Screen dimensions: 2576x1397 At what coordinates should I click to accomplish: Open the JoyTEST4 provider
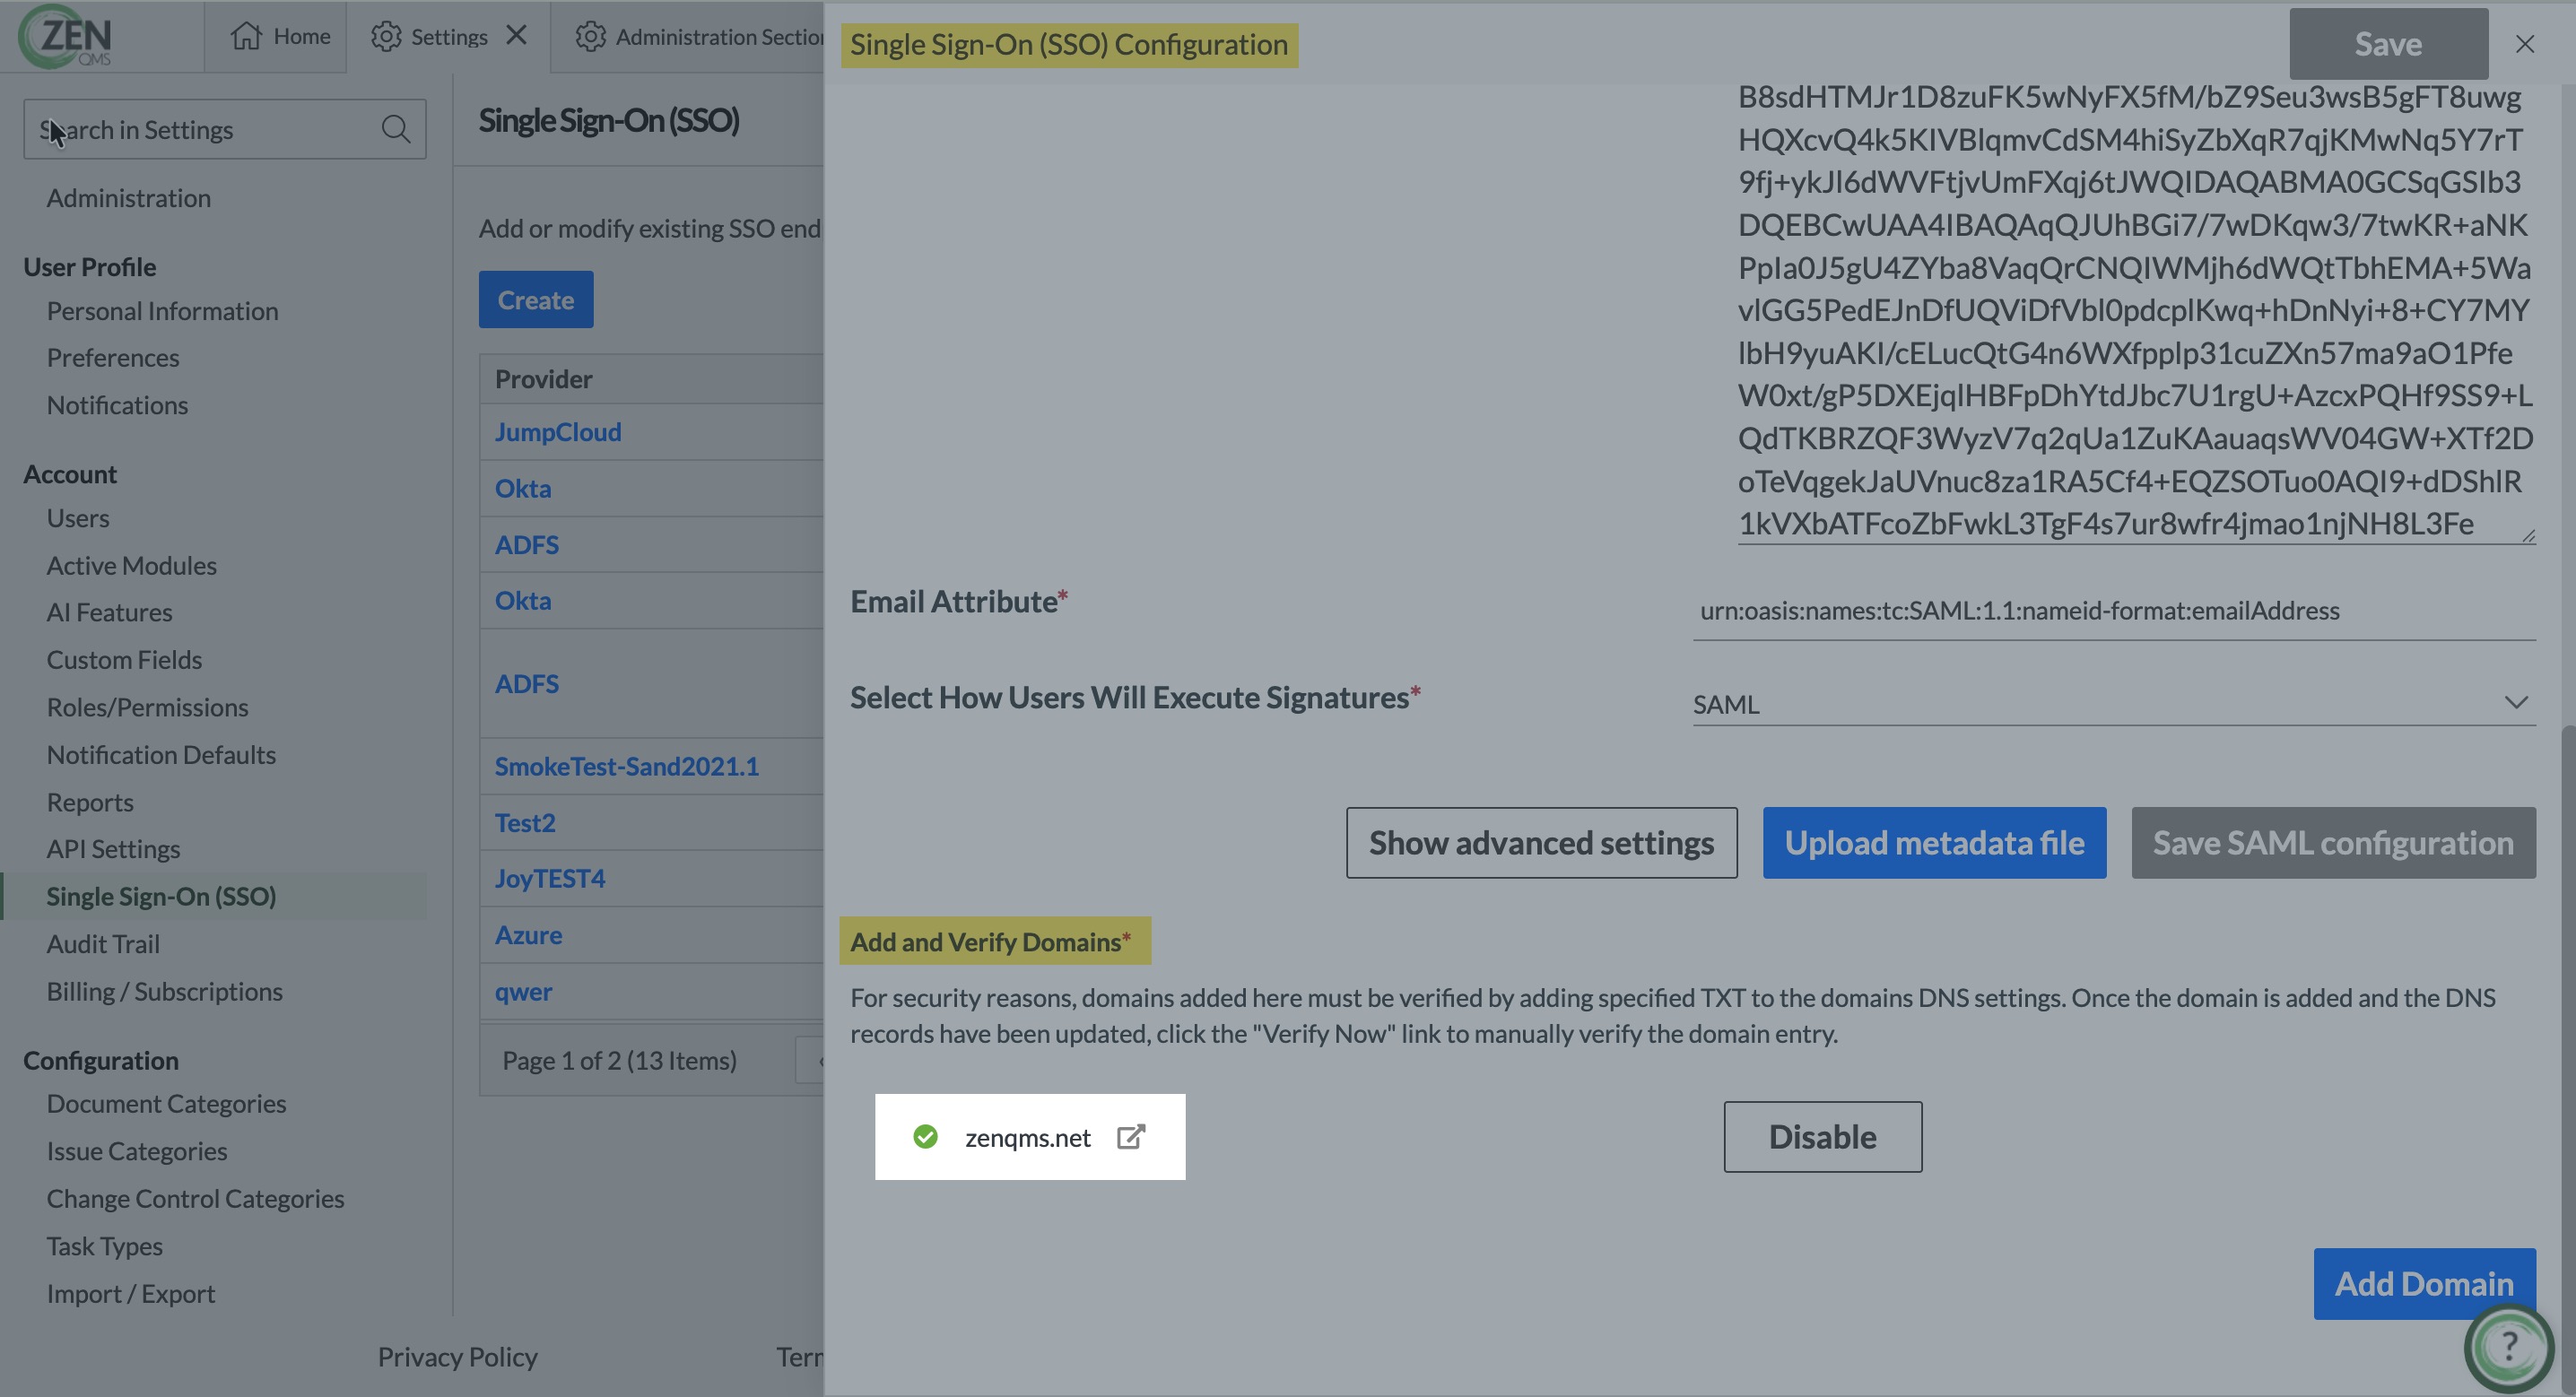(550, 878)
